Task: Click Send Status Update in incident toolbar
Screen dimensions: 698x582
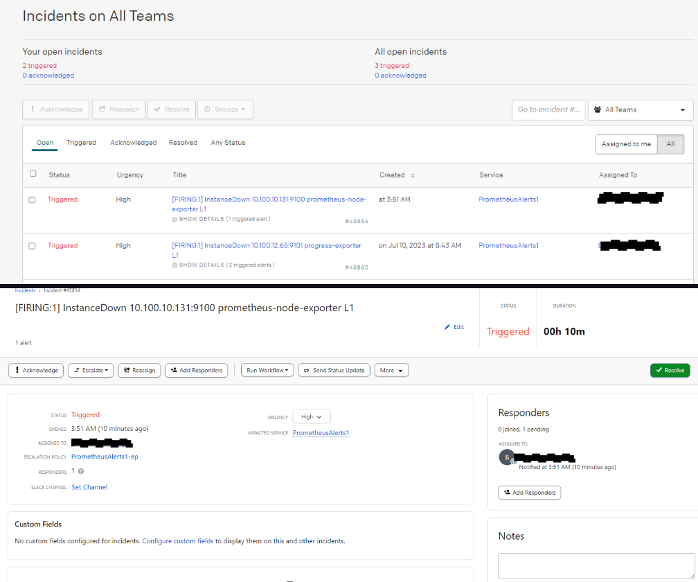Action: tap(335, 370)
